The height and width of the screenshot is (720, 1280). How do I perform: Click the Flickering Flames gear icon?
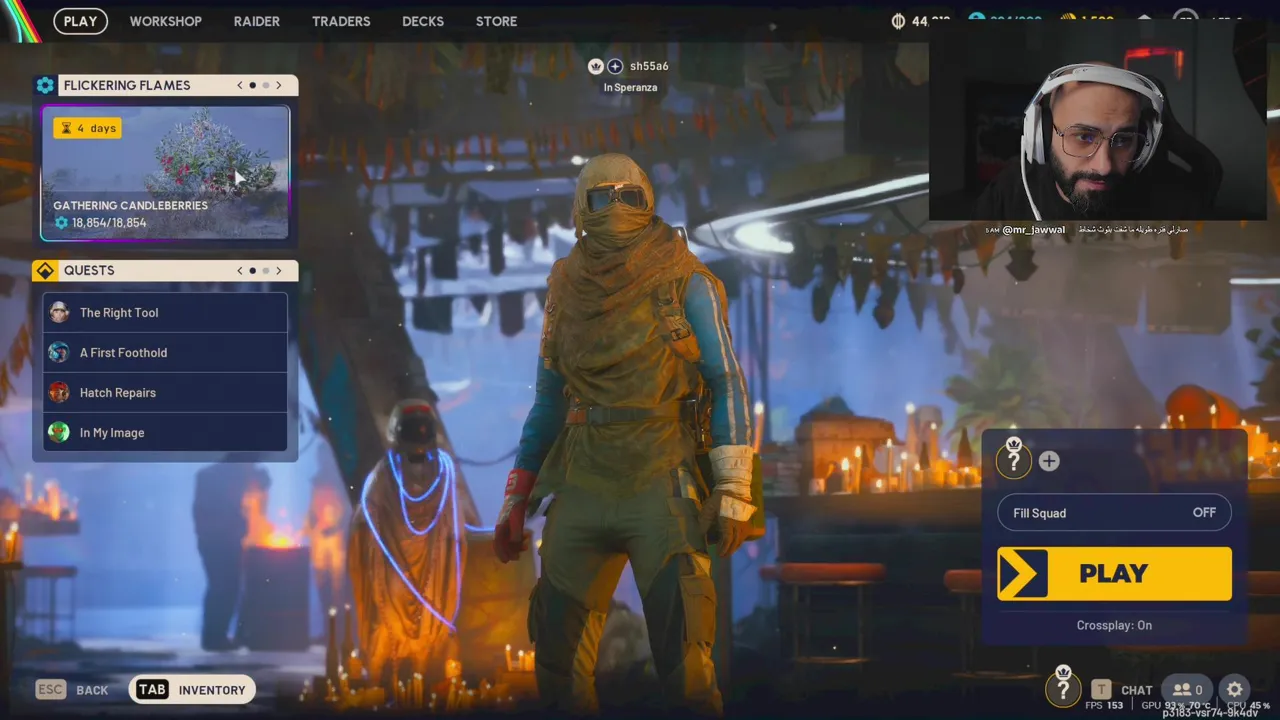45,85
